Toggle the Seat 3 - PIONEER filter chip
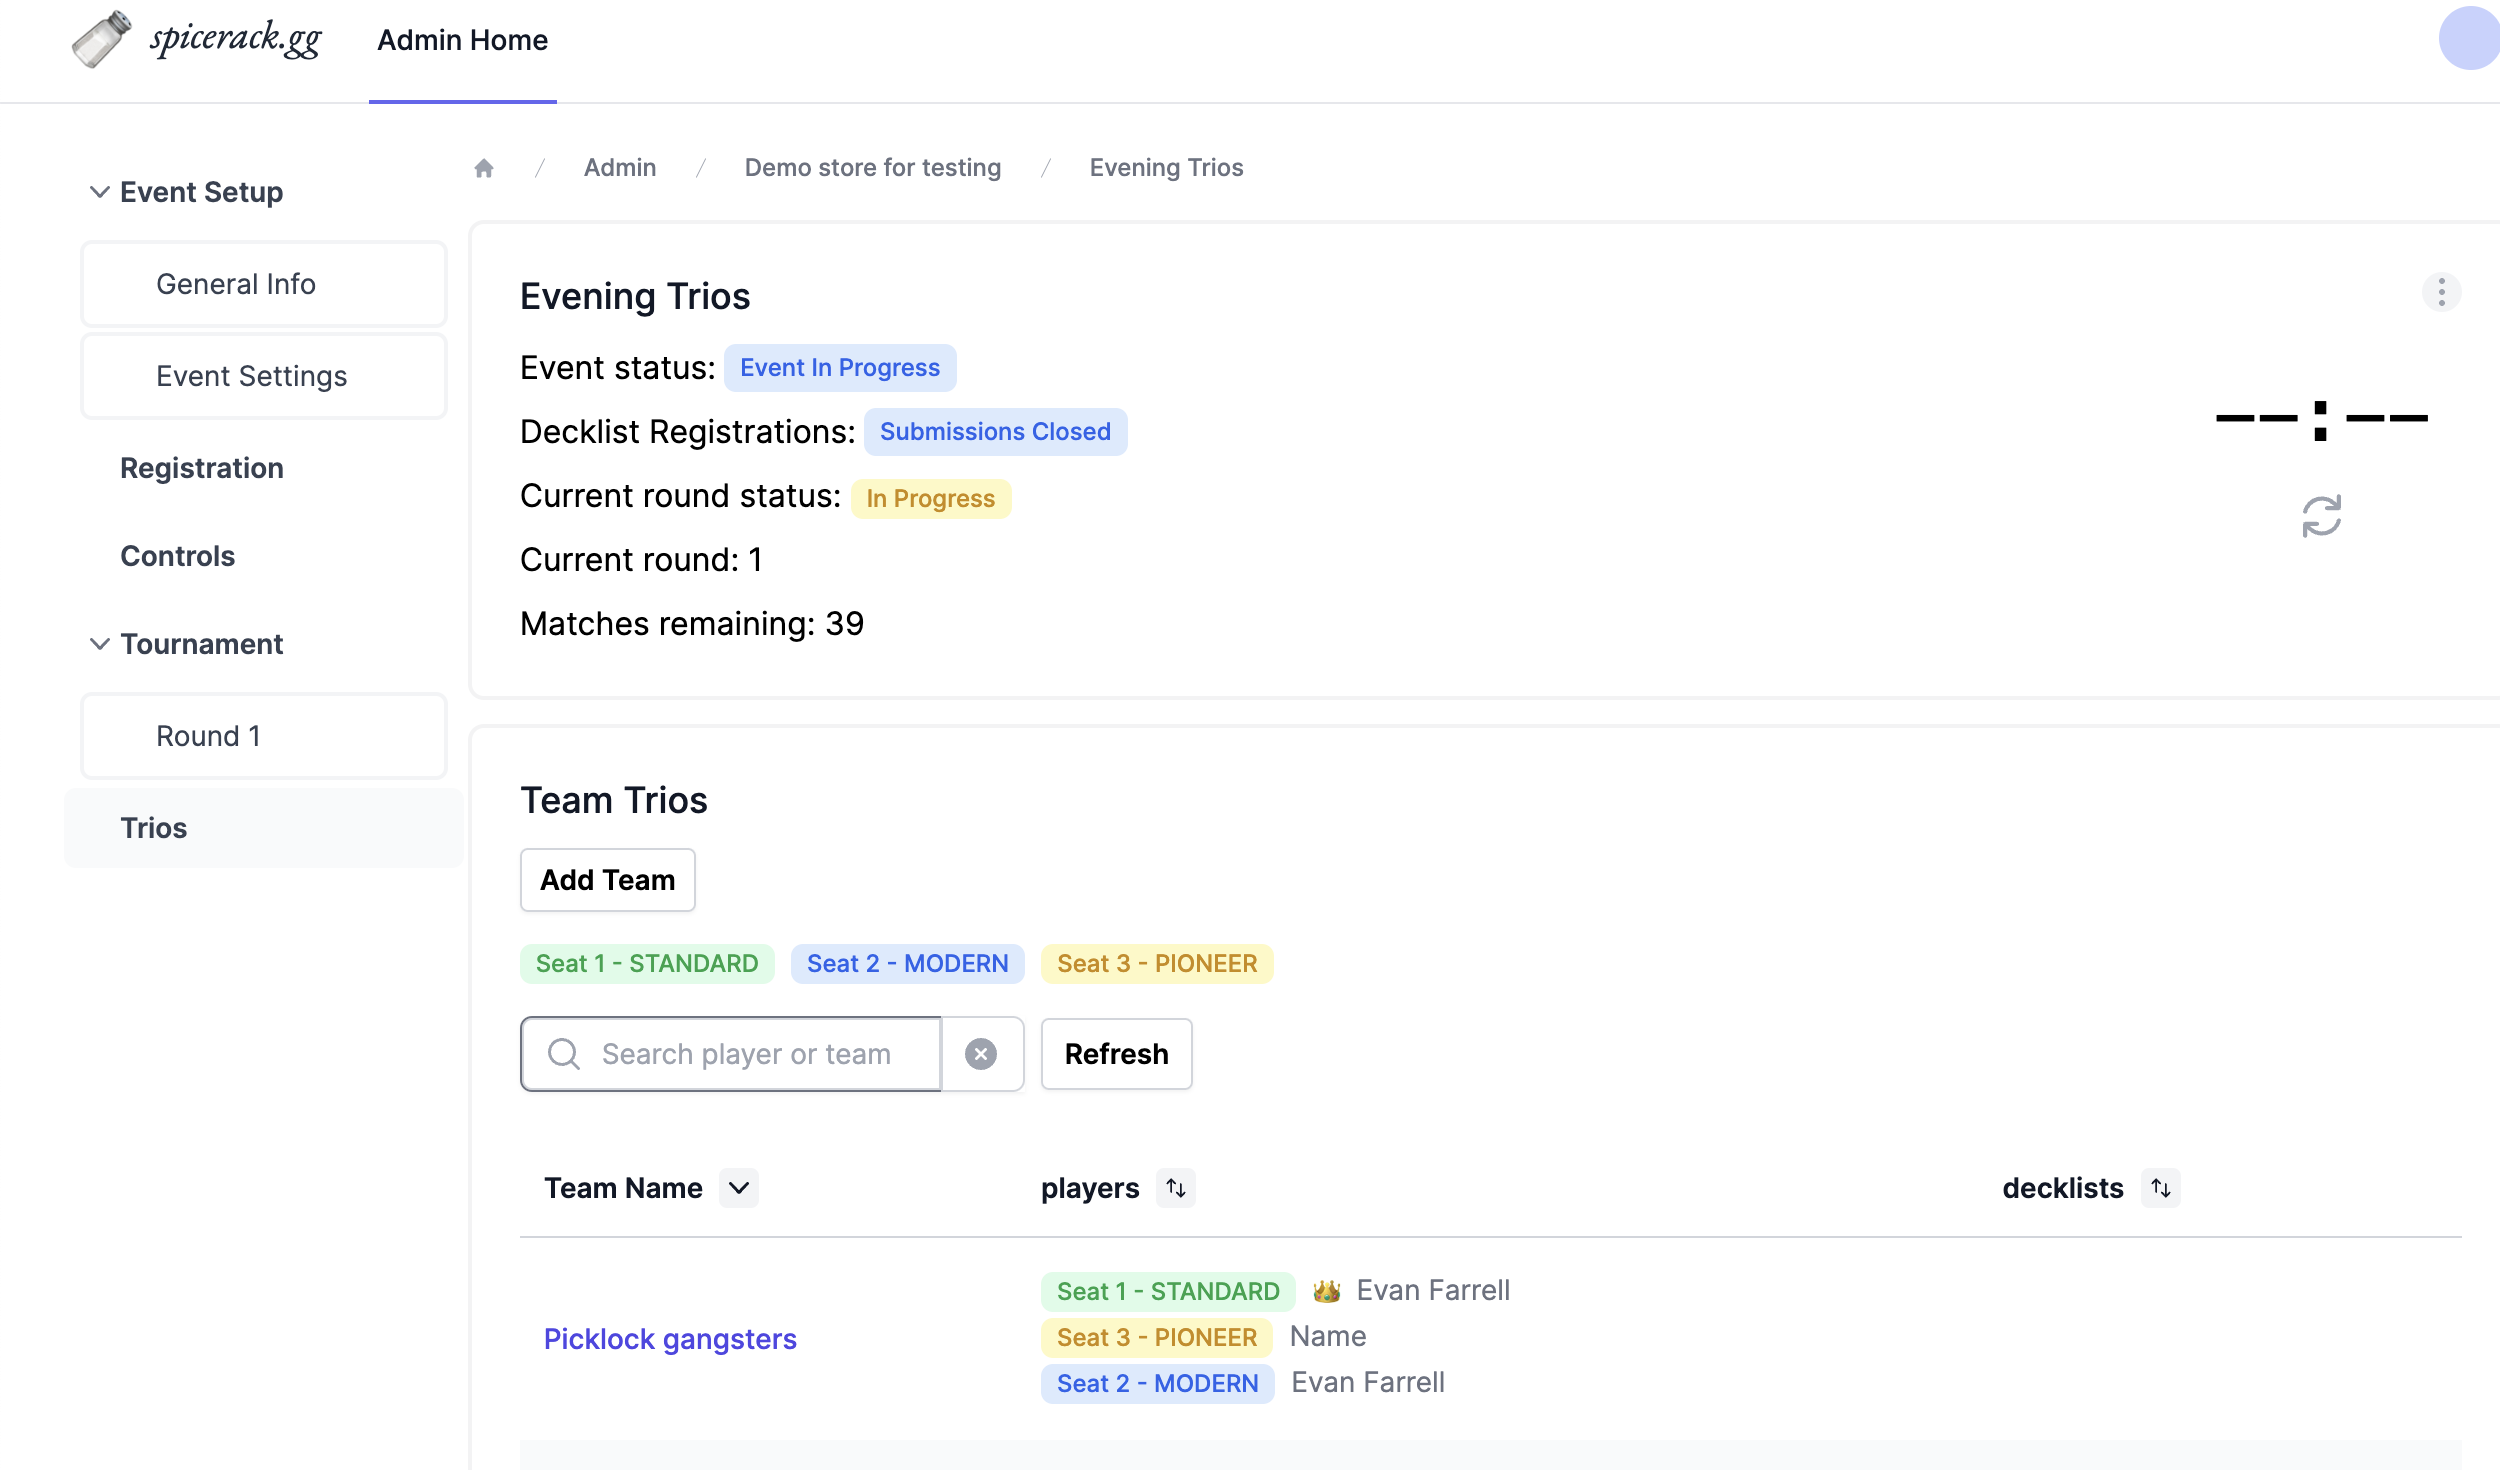This screenshot has width=2500, height=1470. [1157, 964]
